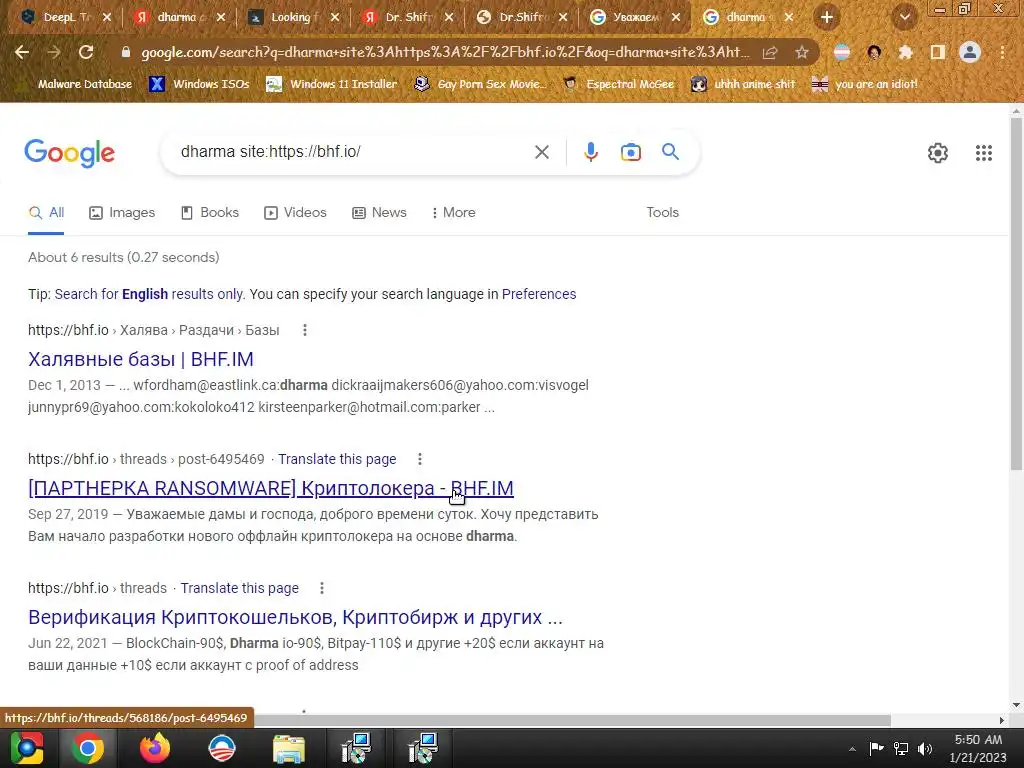This screenshot has height=768, width=1024.
Task: Open the Google apps grid
Action: pyautogui.click(x=984, y=153)
